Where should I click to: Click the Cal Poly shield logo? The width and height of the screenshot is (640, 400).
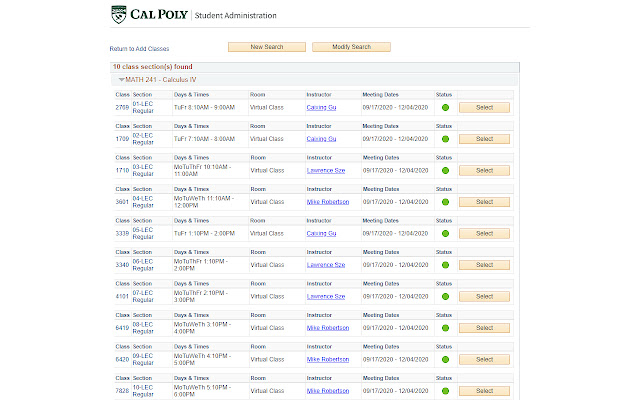119,15
